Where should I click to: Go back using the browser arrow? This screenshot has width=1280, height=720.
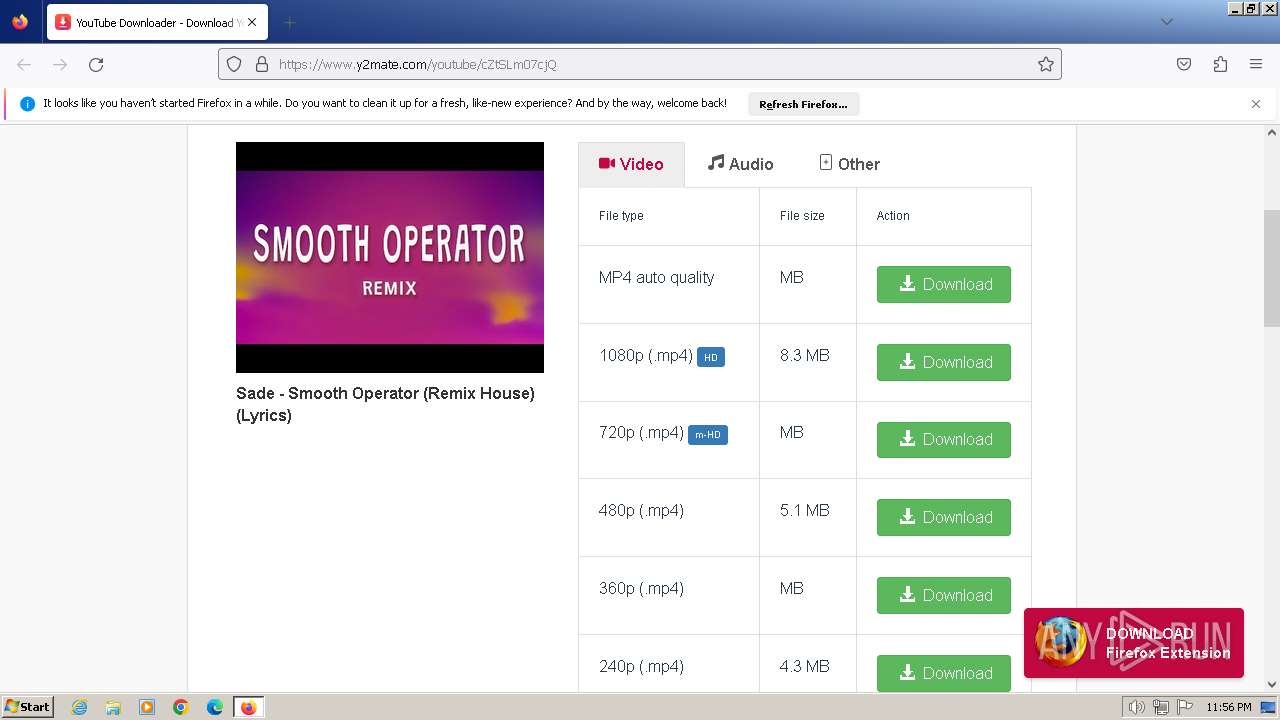[x=24, y=64]
